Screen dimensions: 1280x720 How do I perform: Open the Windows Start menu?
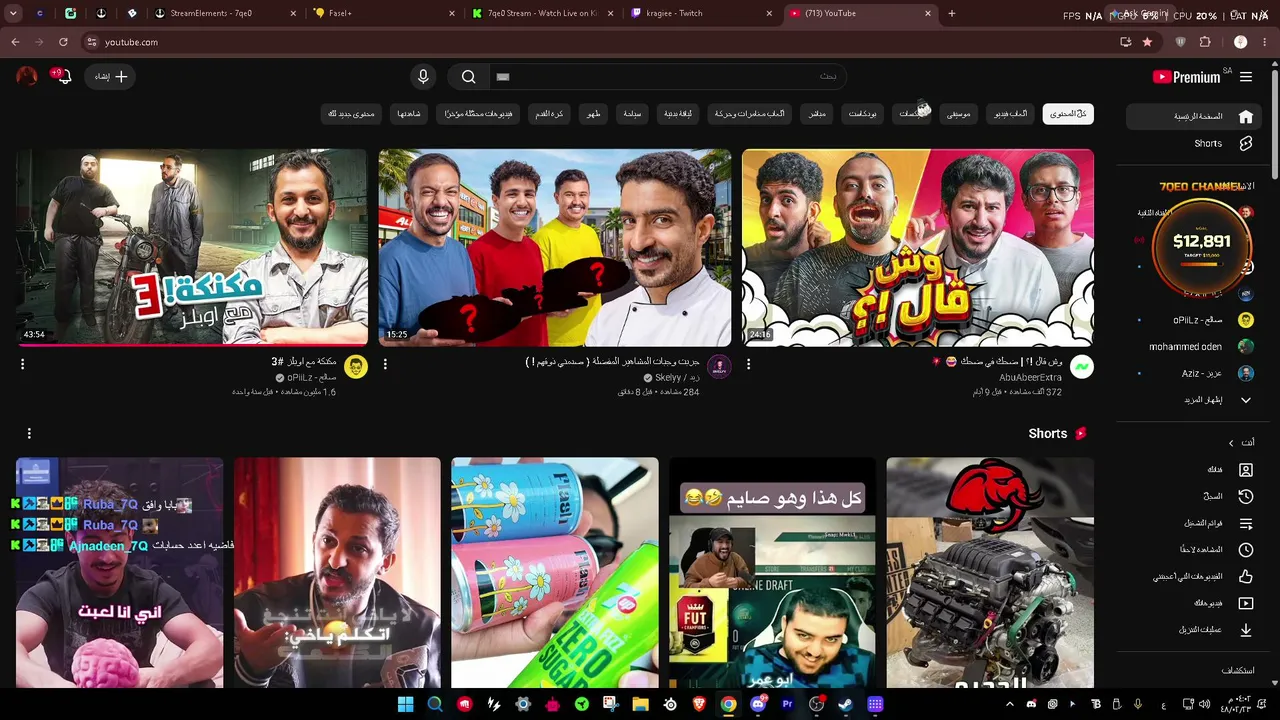point(405,704)
